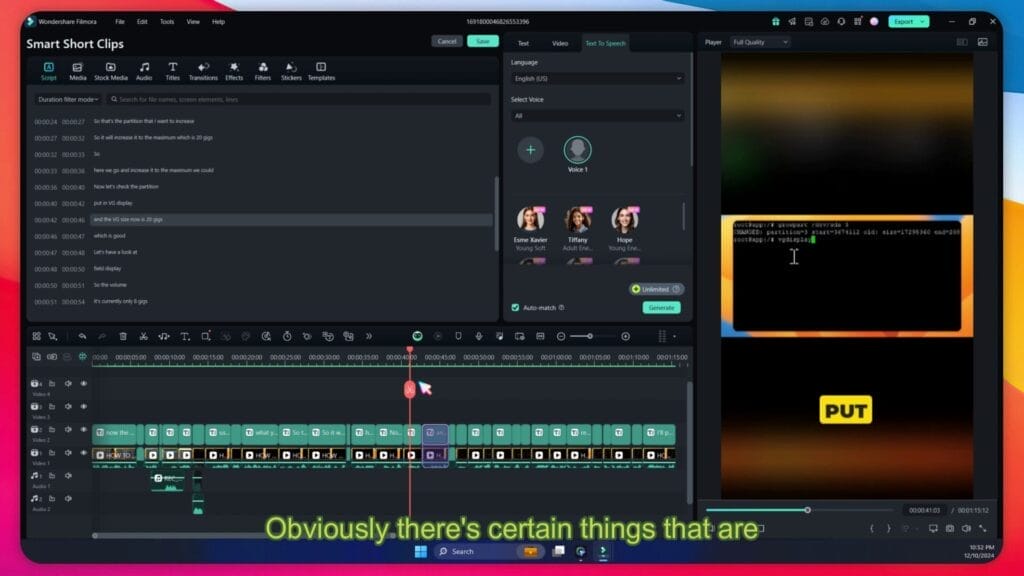Screen dimensions: 1024x576
Task: Toggle visibility of the Video 2 track
Action: pos(84,429)
